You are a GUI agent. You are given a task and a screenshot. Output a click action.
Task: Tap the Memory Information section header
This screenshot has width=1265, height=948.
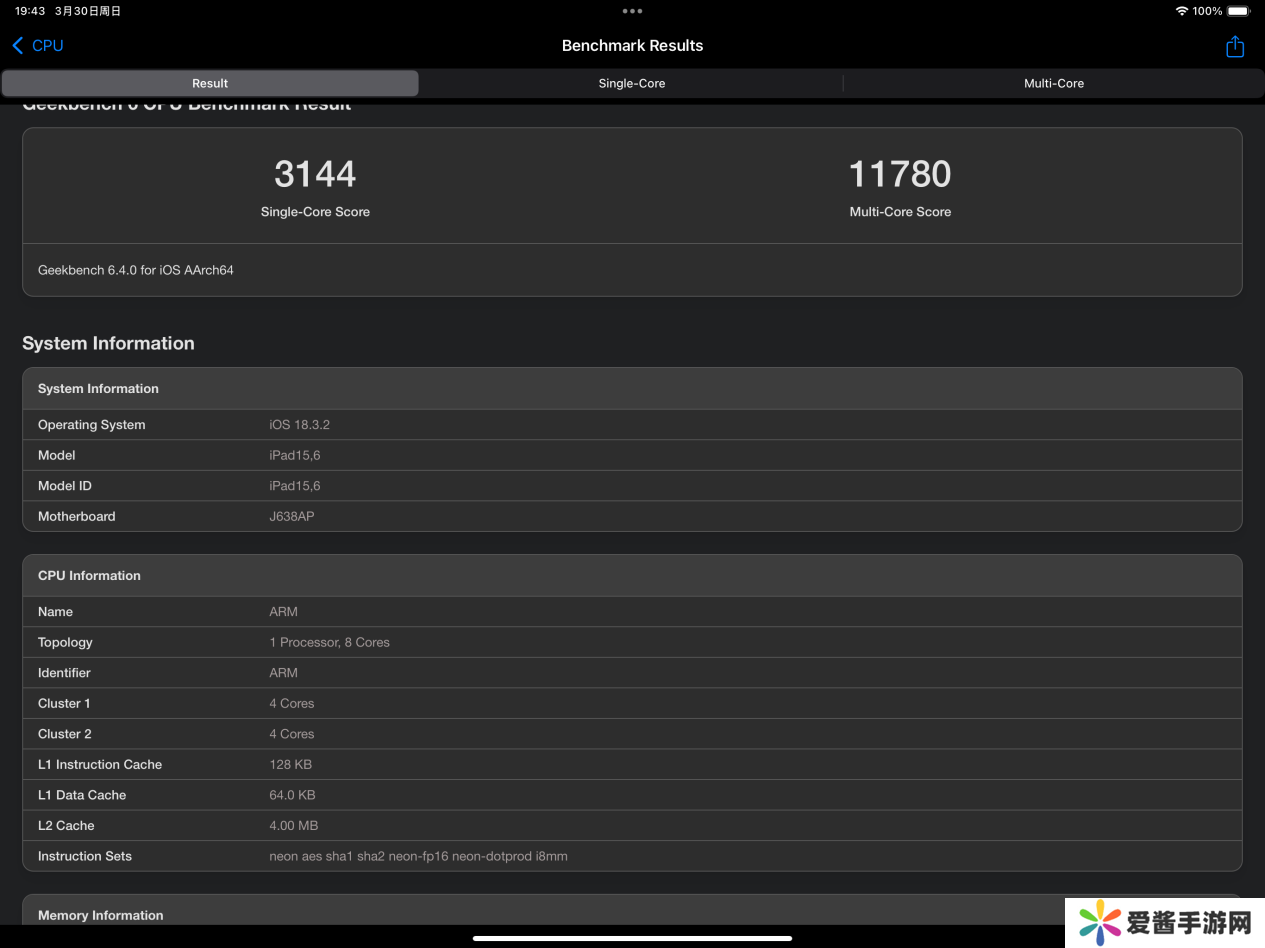100,915
